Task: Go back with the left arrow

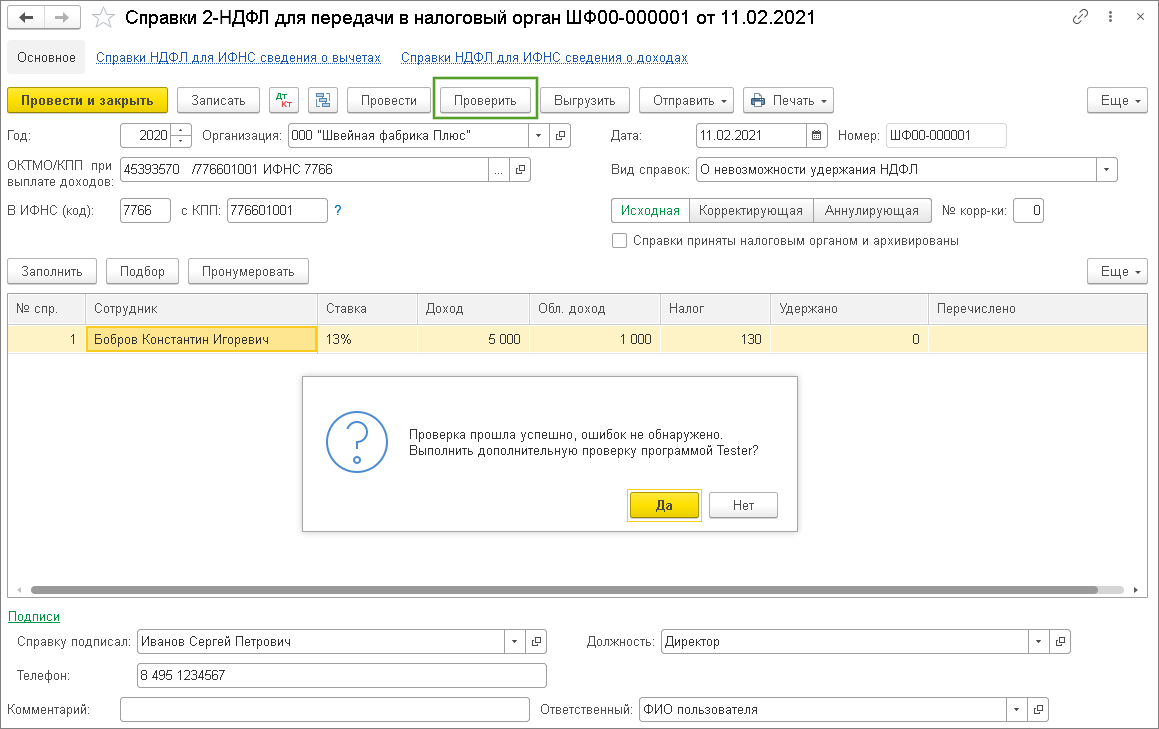Action: click(26, 17)
